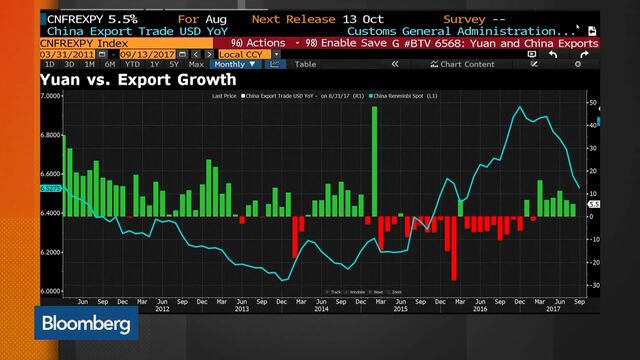Step date range forward with right arrow
This screenshot has width=640, height=360.
(209, 54)
